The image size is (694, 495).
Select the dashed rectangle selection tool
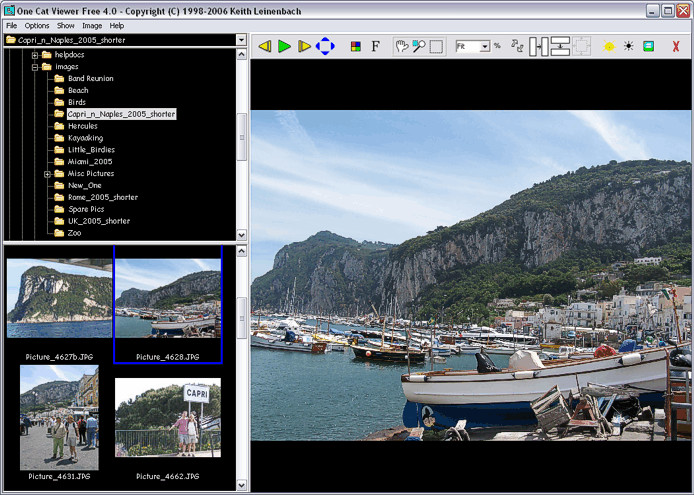point(436,46)
